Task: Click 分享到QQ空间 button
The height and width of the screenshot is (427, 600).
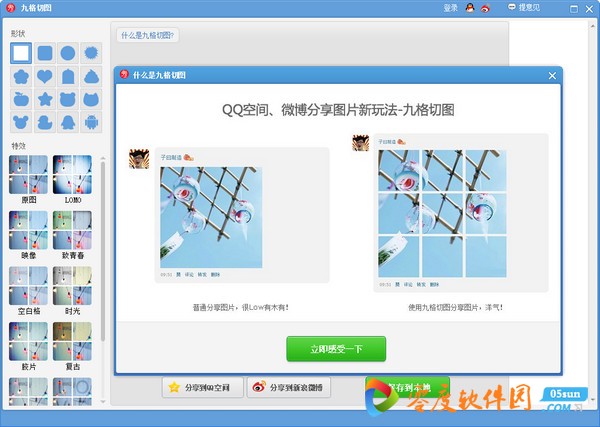Action: [x=202, y=387]
